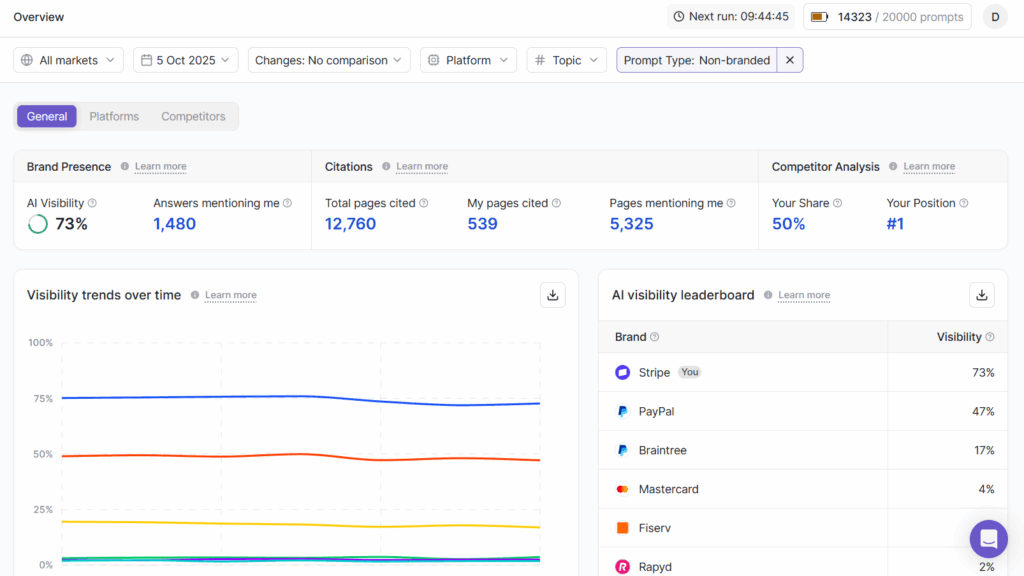Click the info icon beside Your Position
The width and height of the screenshot is (1024, 576).
(x=964, y=203)
